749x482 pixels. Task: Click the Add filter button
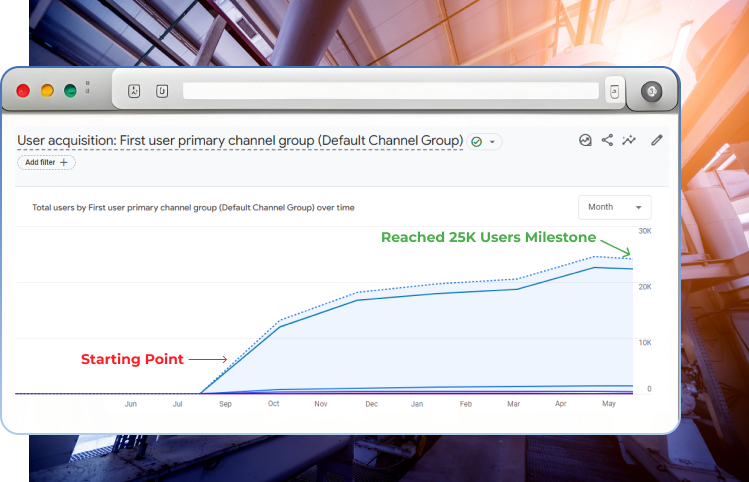pyautogui.click(x=46, y=162)
